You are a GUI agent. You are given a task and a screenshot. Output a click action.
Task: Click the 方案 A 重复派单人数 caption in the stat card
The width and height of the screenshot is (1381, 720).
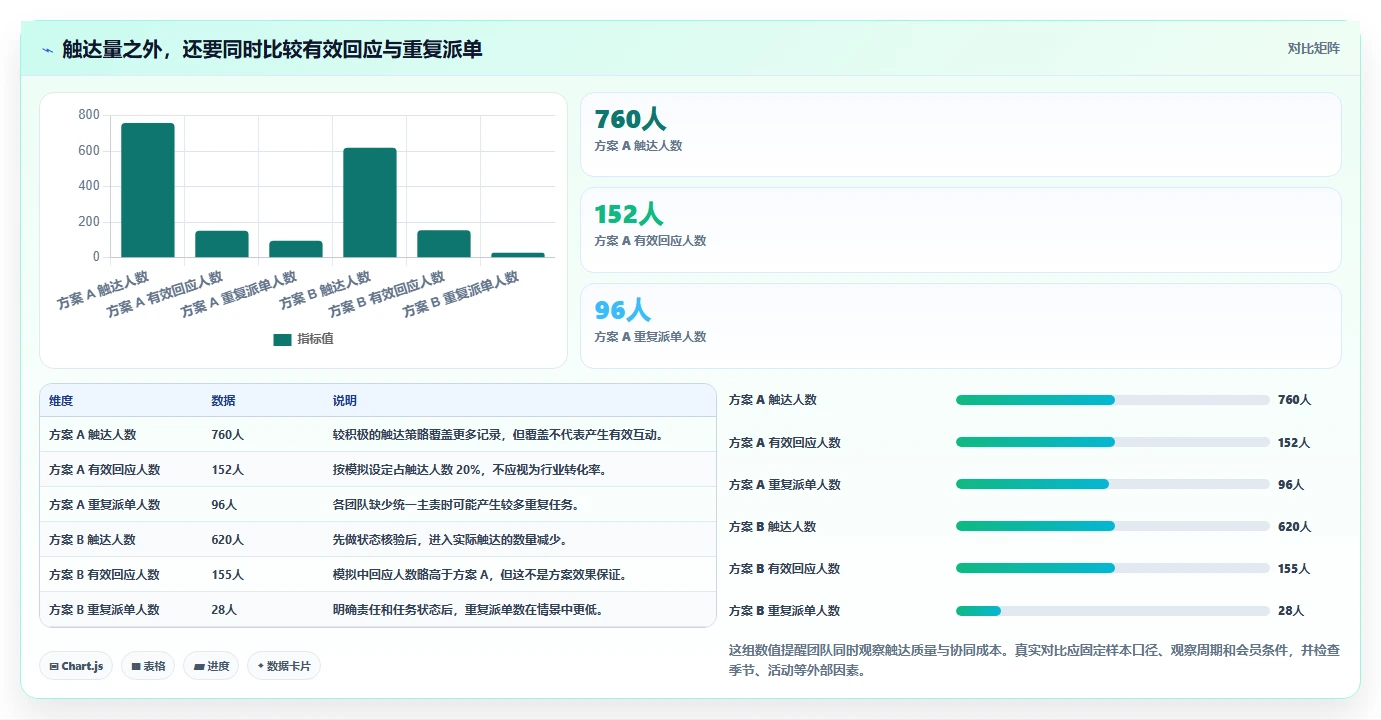(650, 337)
